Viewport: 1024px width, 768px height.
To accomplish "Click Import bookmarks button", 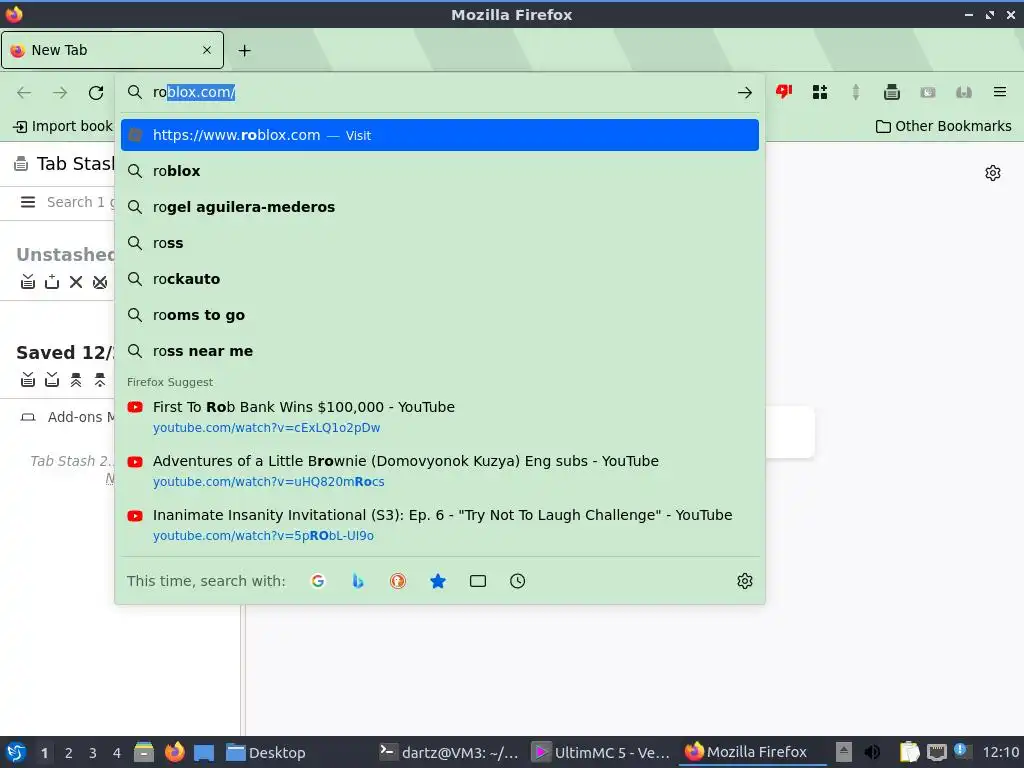I will click(x=63, y=126).
